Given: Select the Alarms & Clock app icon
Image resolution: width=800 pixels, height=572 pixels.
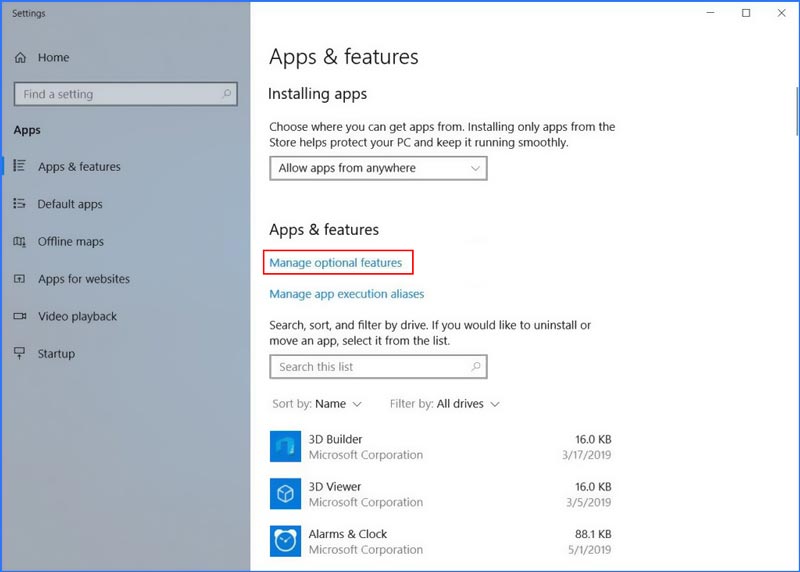Looking at the screenshot, I should (x=285, y=541).
